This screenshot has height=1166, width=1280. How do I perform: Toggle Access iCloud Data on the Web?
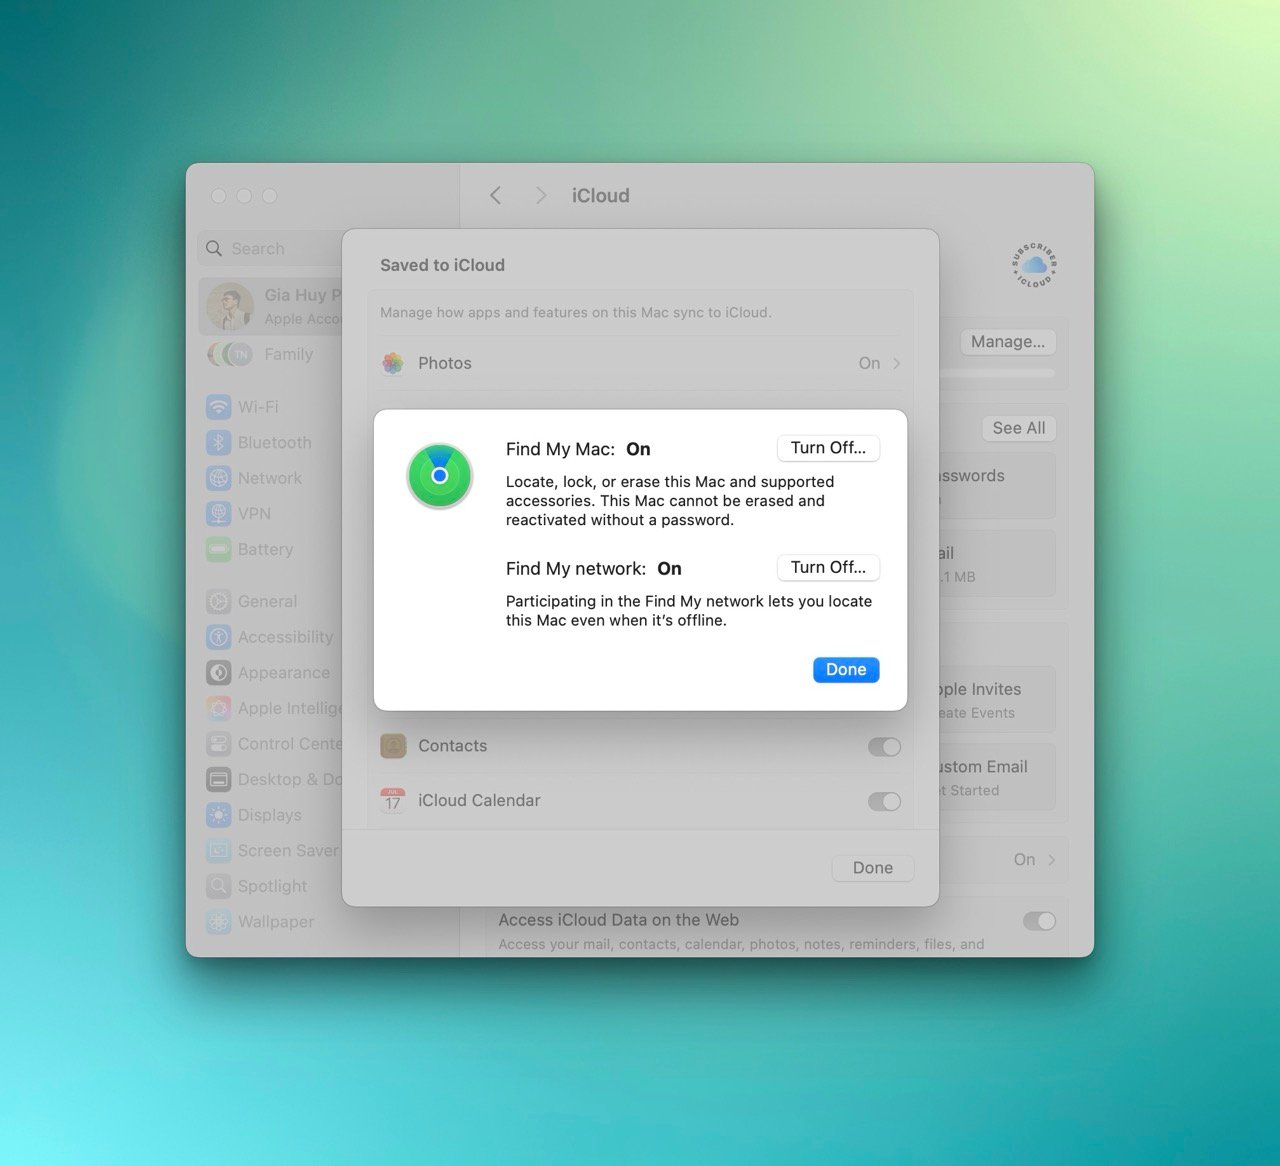[1039, 921]
